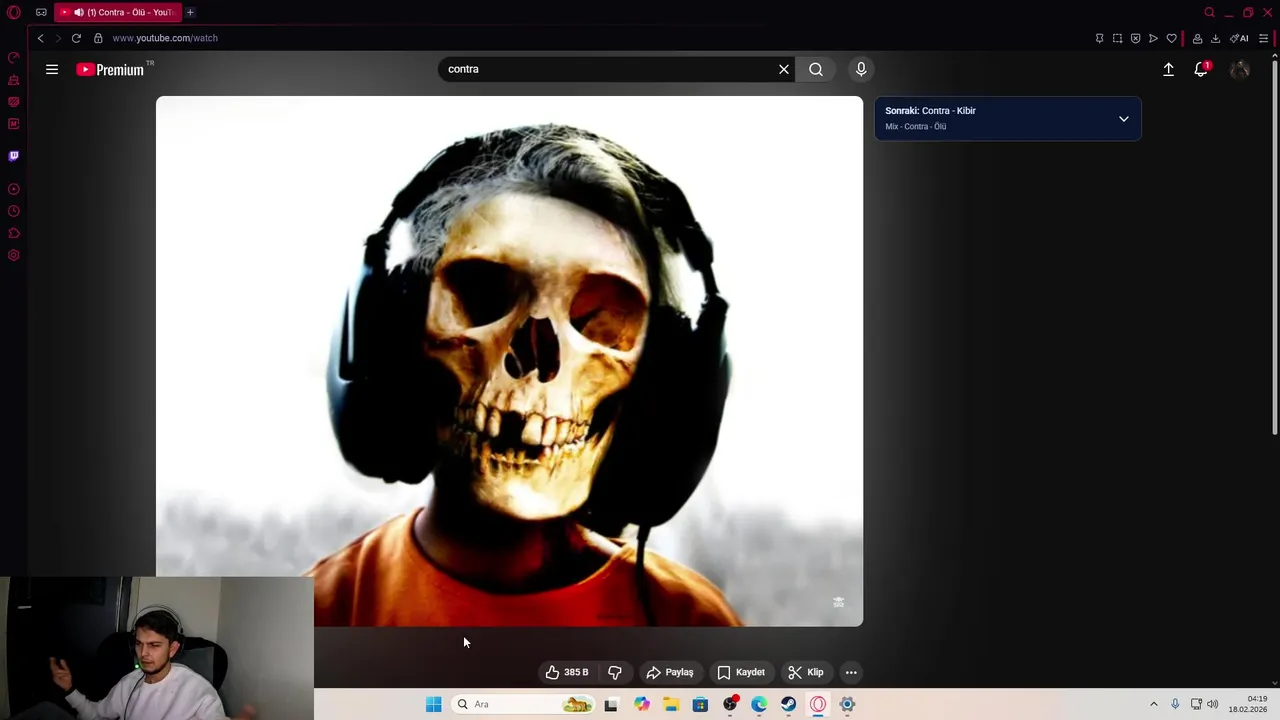Take a snapshot with the capture icon
This screenshot has width=1280, height=720.
point(1117,38)
